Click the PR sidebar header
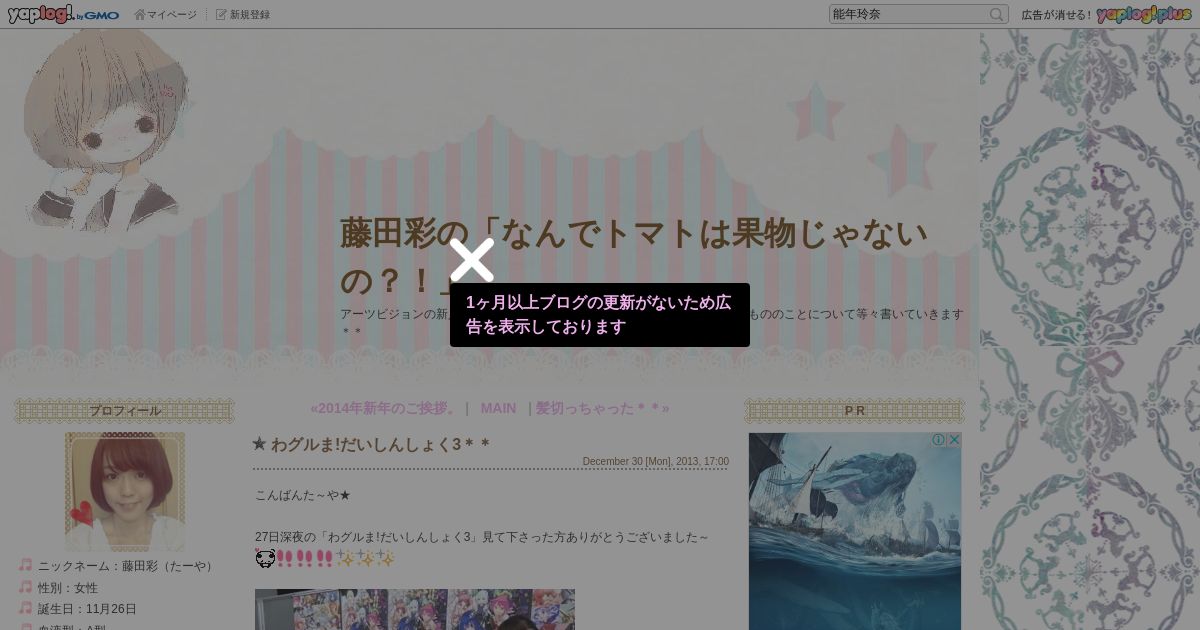1200x630 pixels. coord(855,411)
